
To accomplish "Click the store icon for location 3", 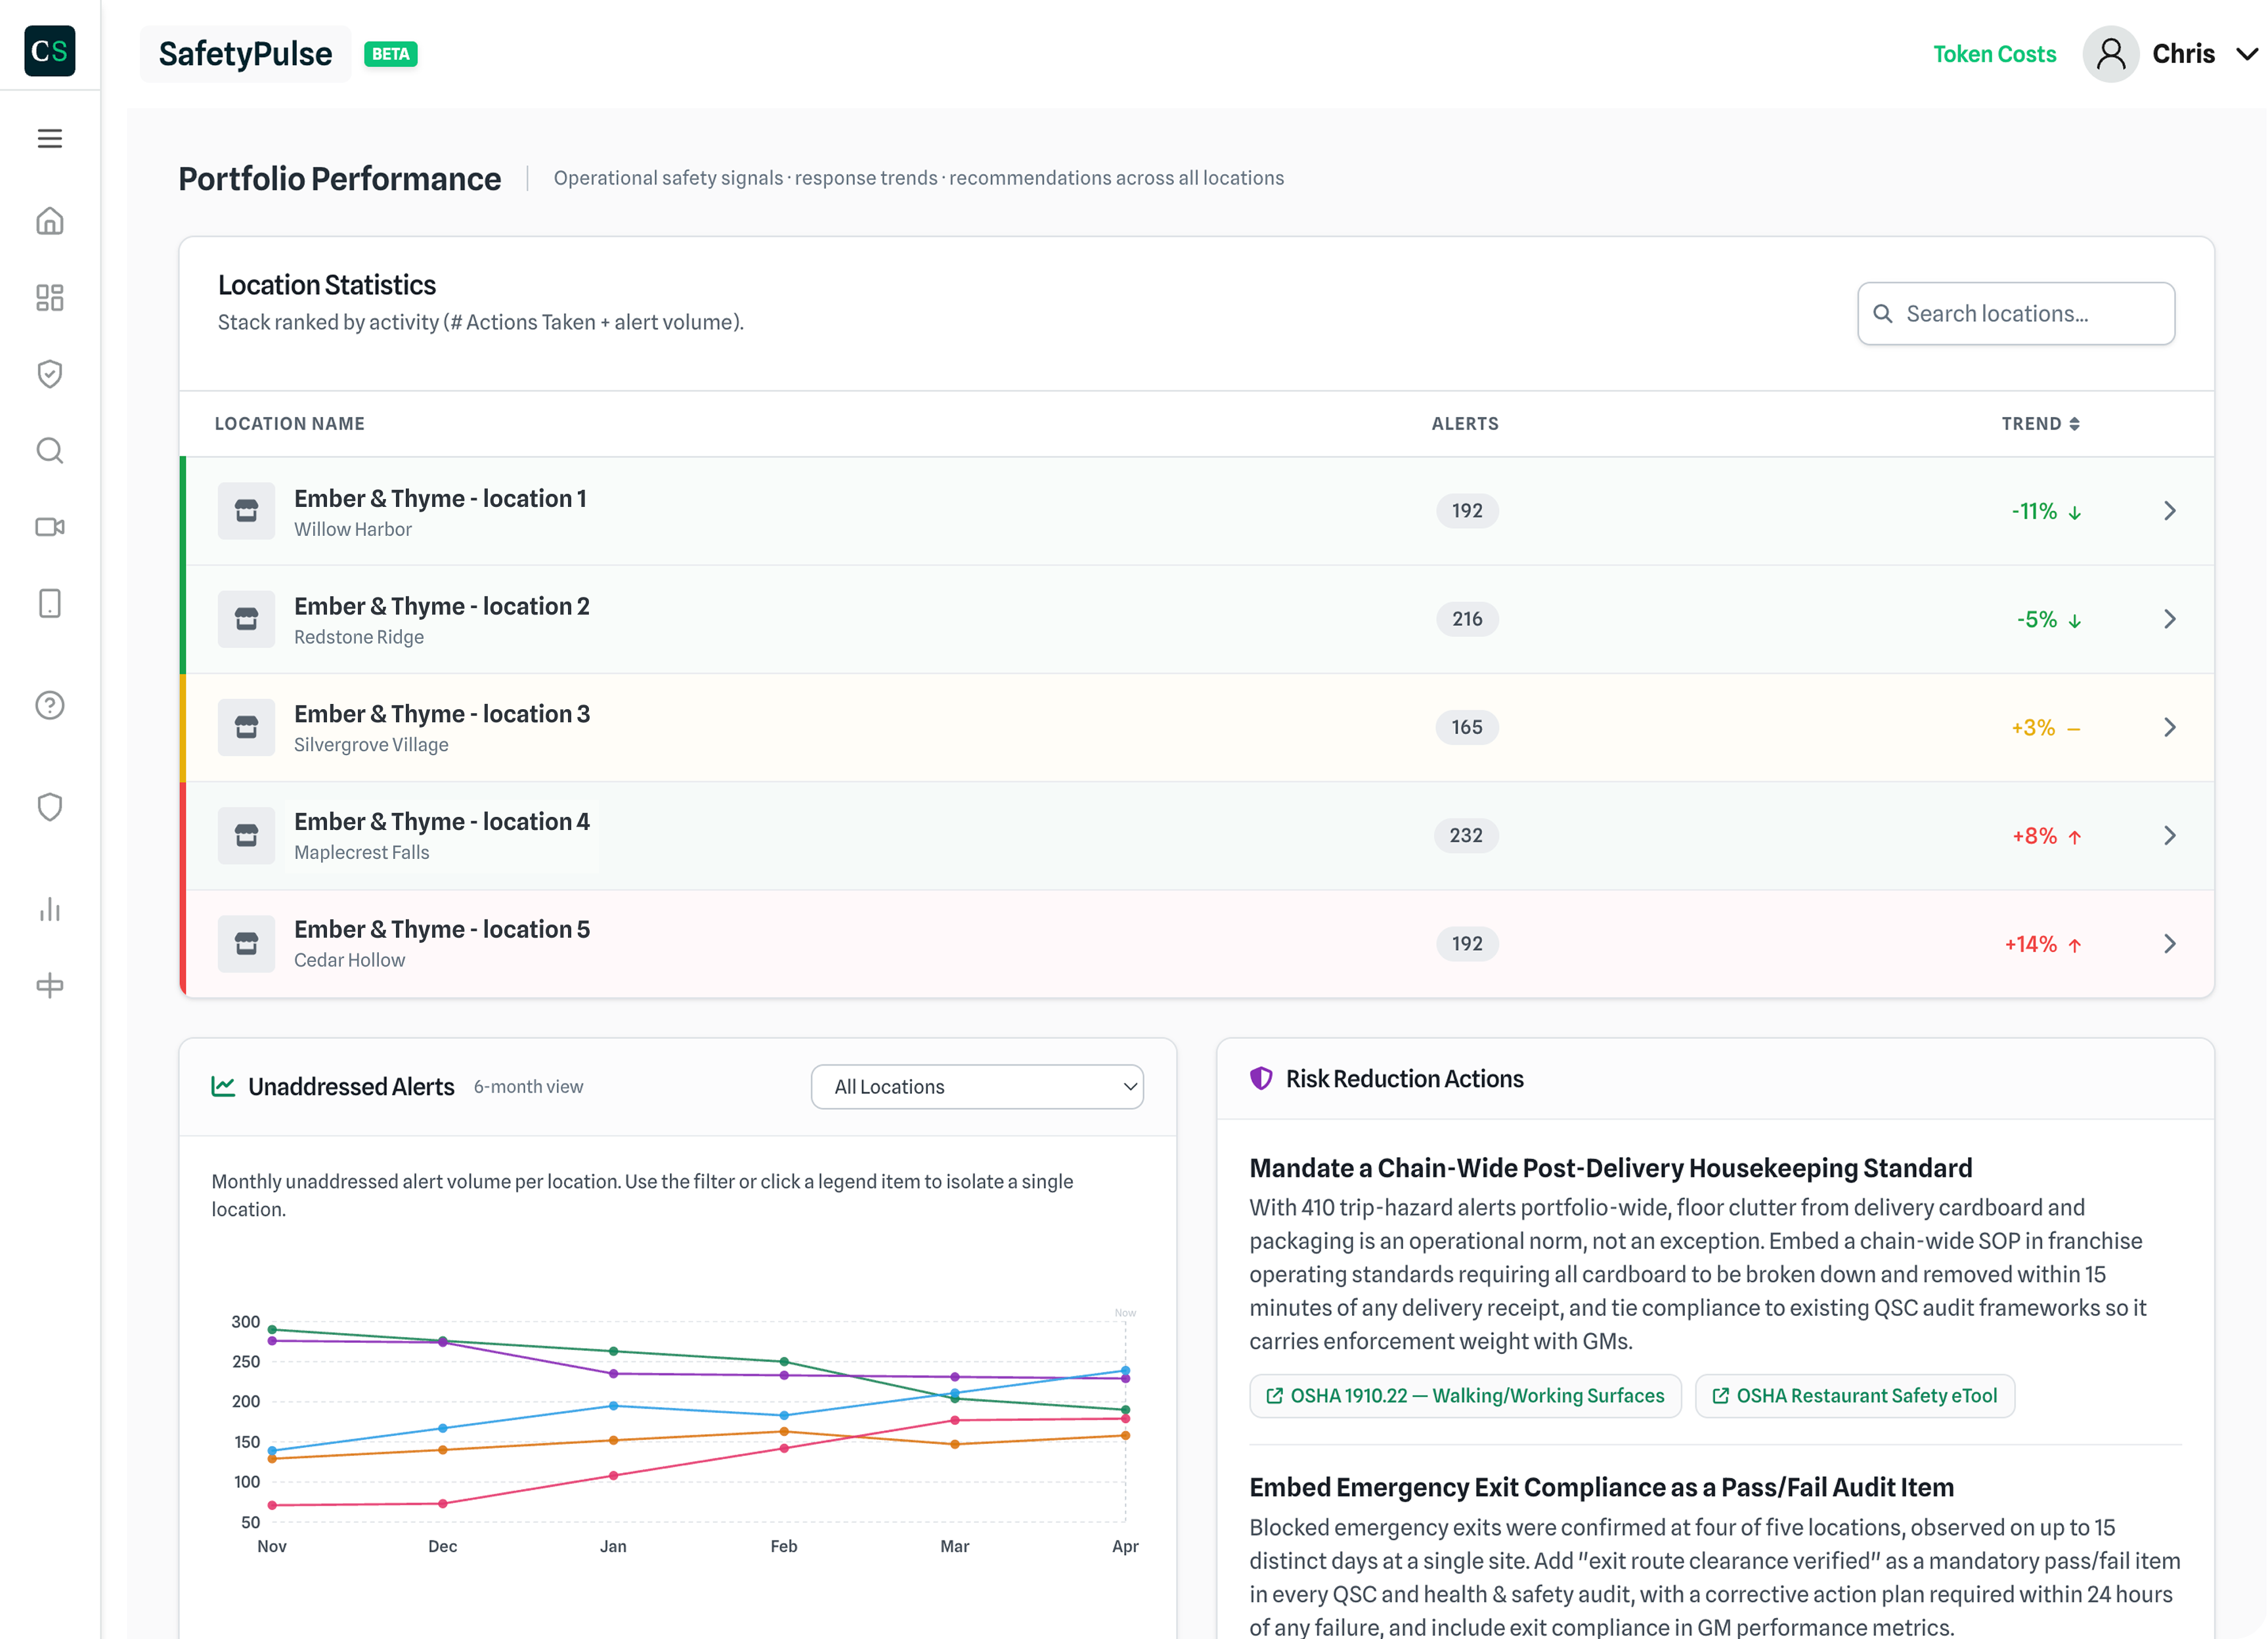I will [x=246, y=727].
